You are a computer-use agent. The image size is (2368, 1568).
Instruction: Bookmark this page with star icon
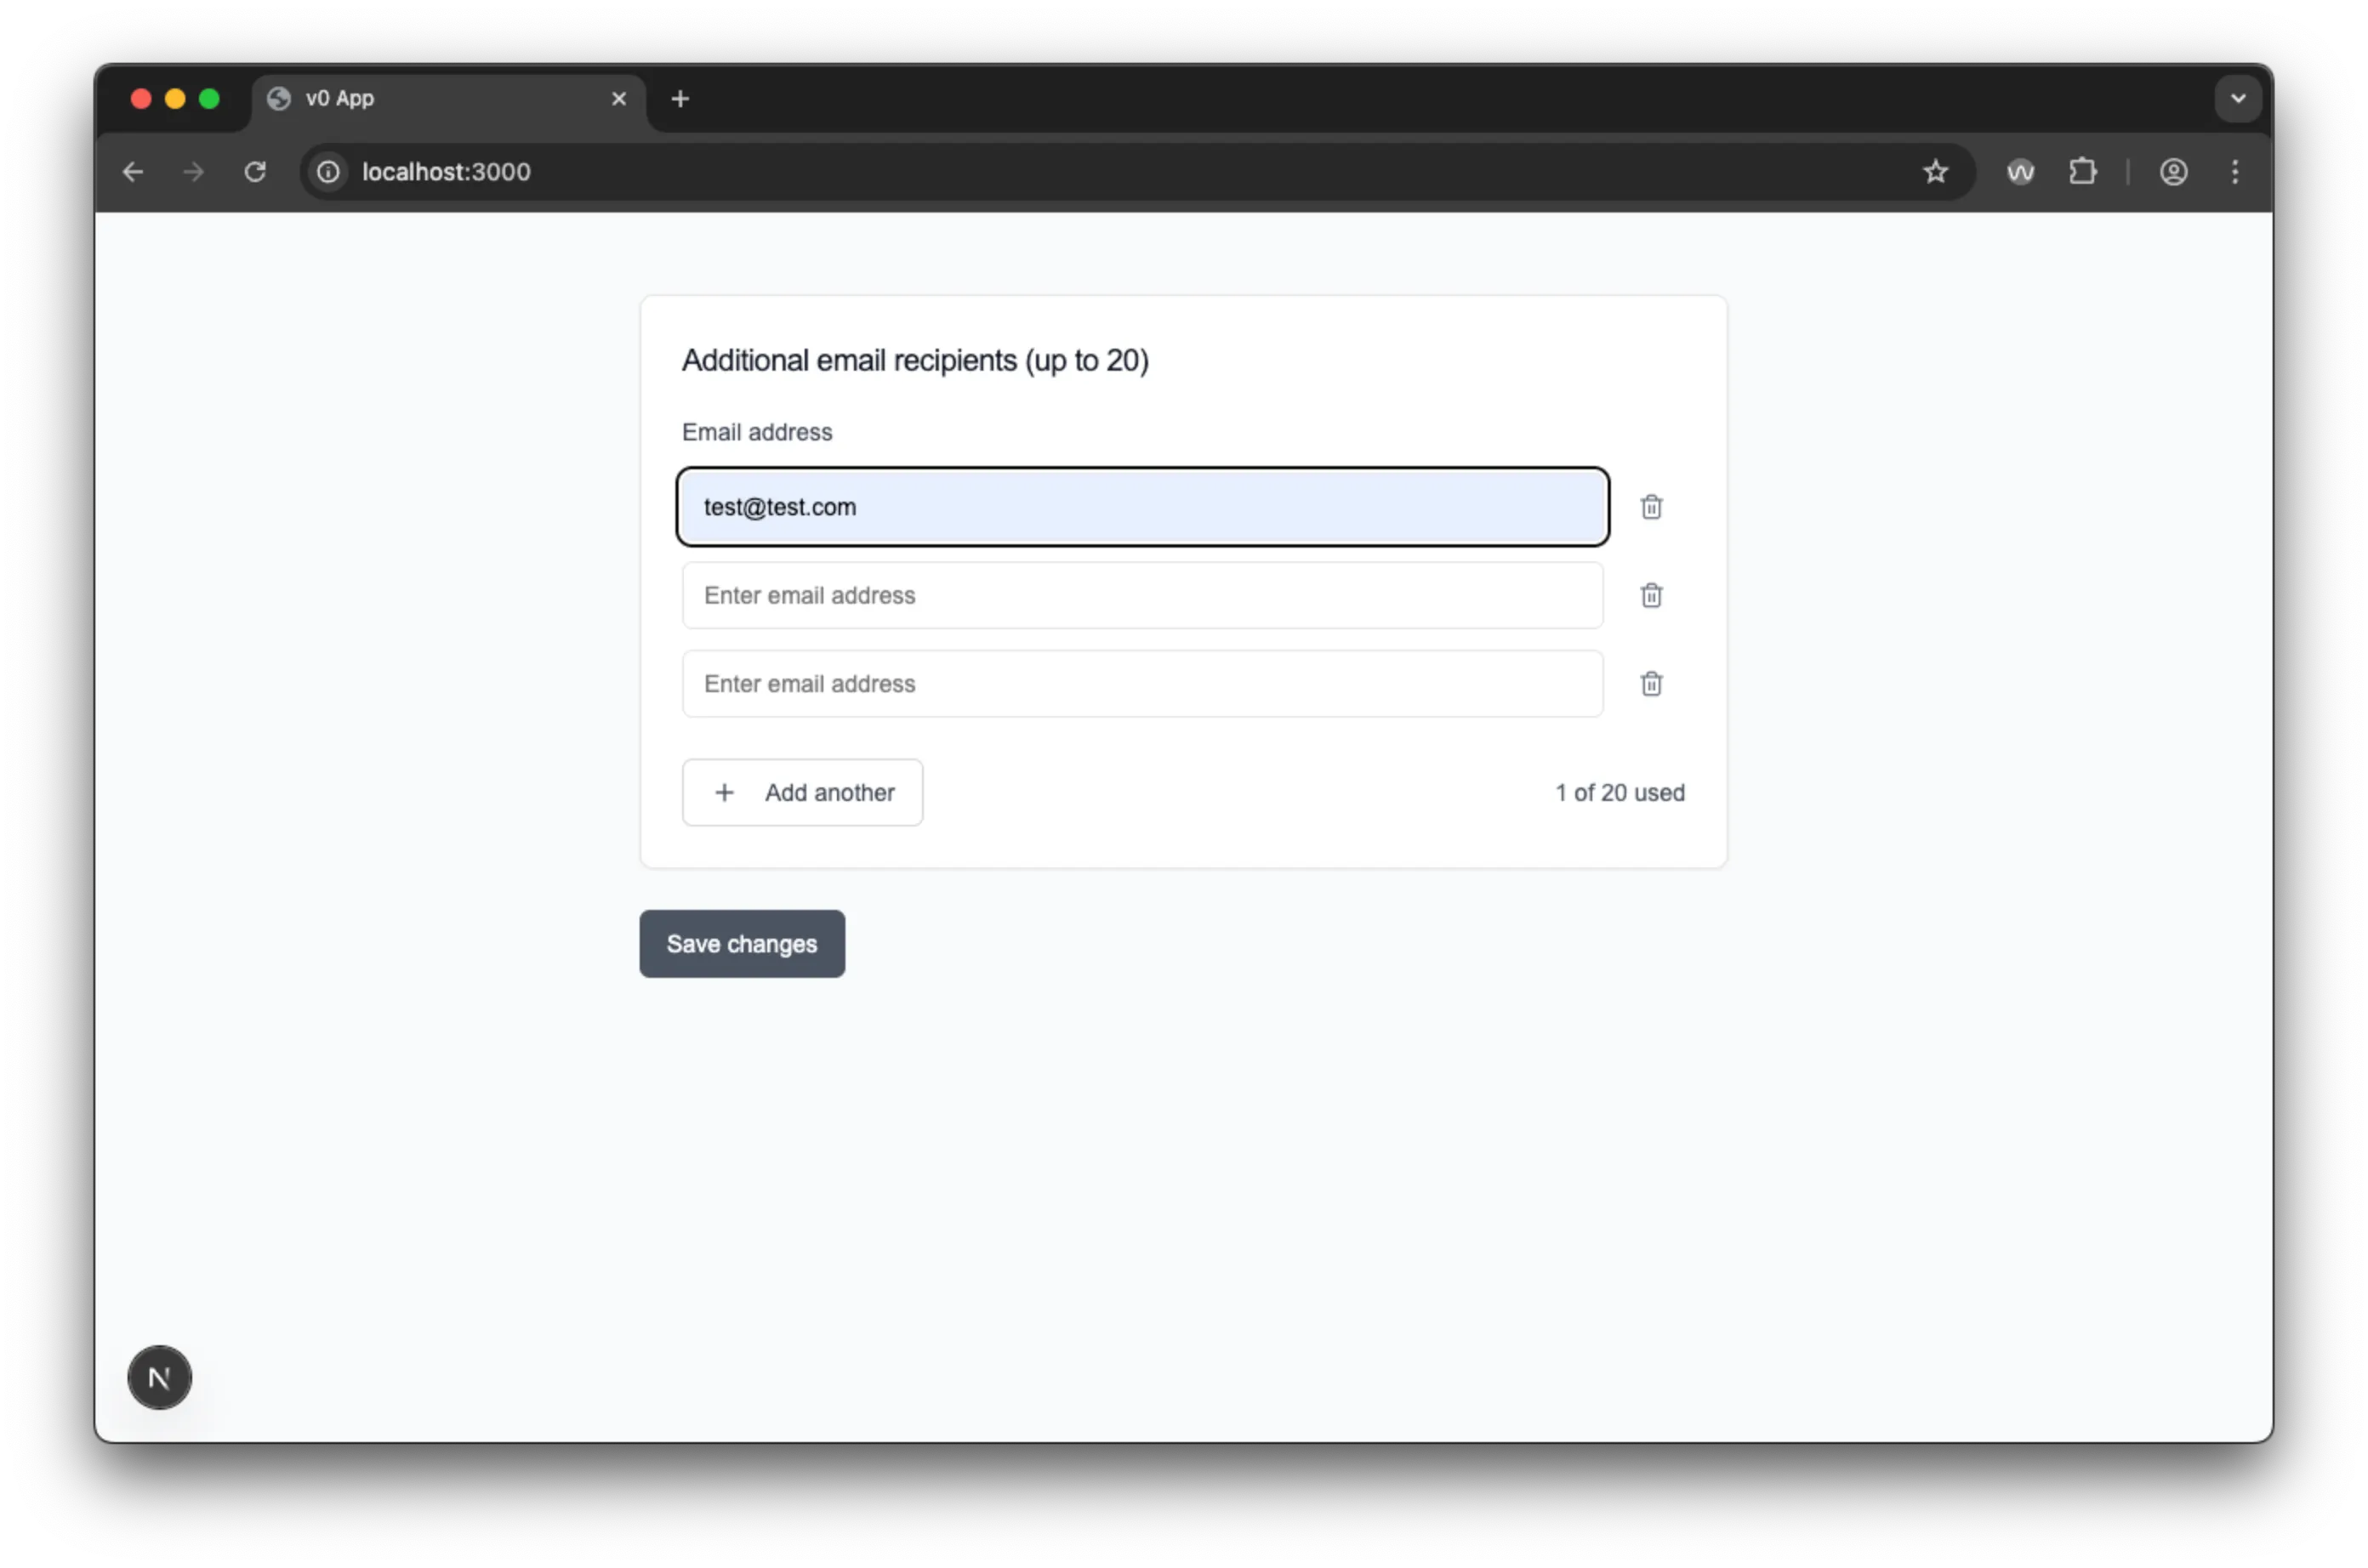pyautogui.click(x=1935, y=172)
